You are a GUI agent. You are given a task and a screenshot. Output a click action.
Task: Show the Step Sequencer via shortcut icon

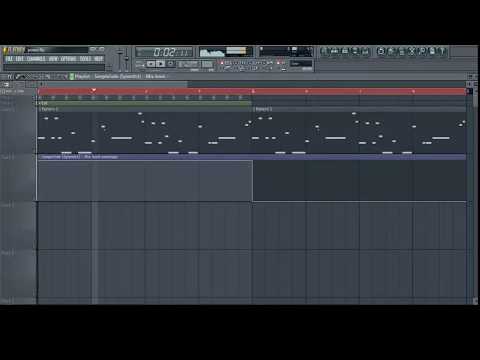[335, 51]
